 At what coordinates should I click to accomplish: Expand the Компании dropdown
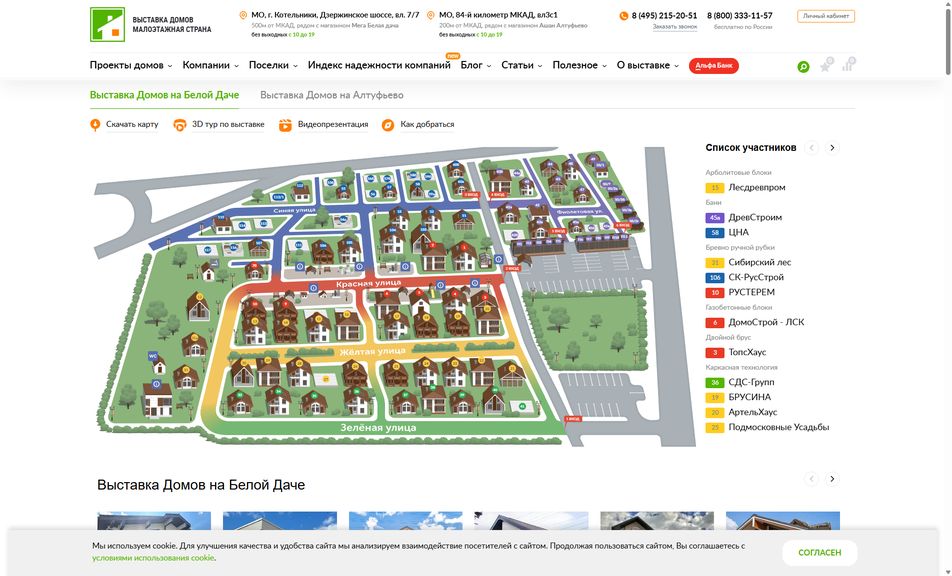coord(210,65)
